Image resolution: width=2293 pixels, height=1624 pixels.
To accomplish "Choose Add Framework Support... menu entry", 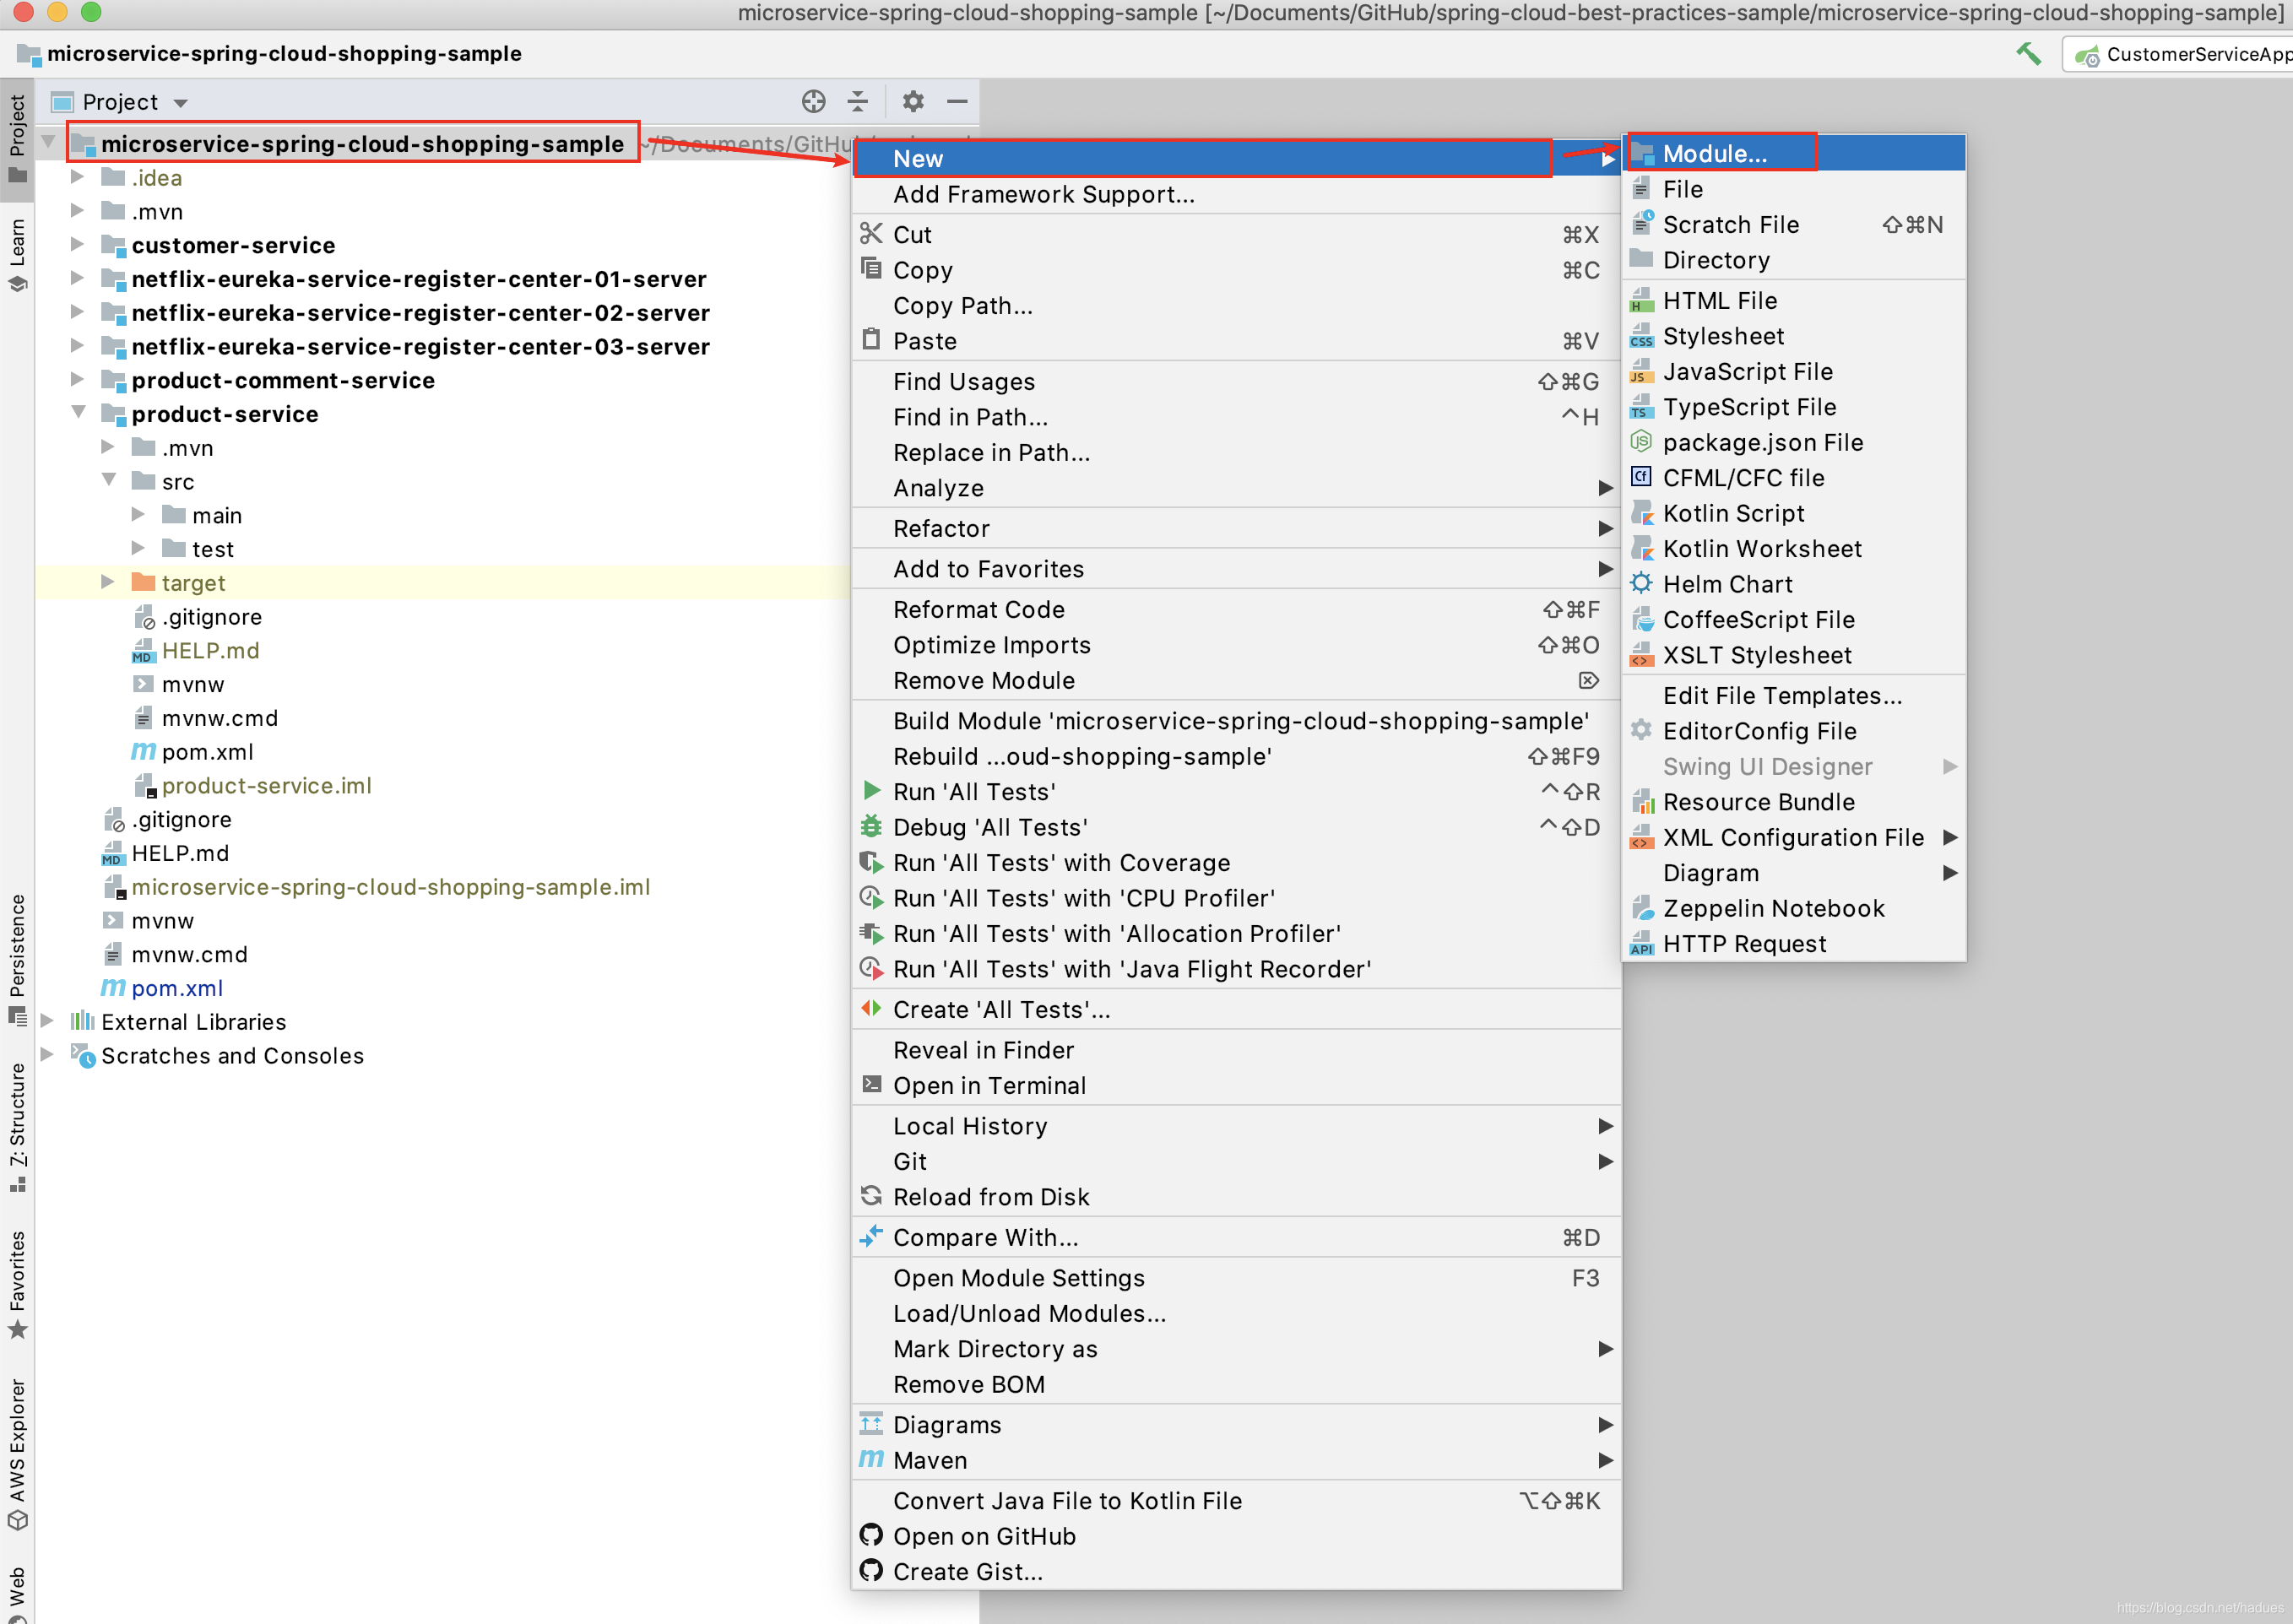I will click(x=1236, y=194).
